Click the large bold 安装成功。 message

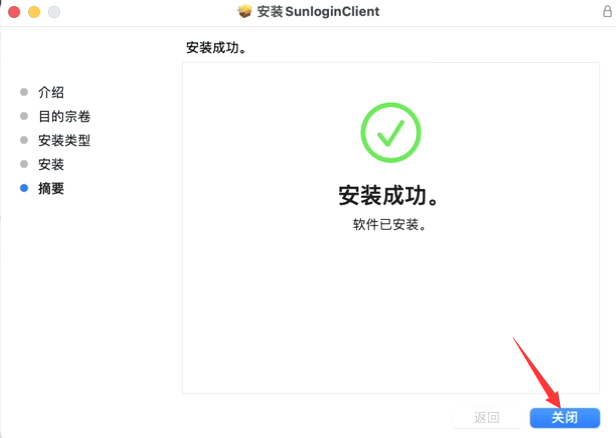point(388,195)
